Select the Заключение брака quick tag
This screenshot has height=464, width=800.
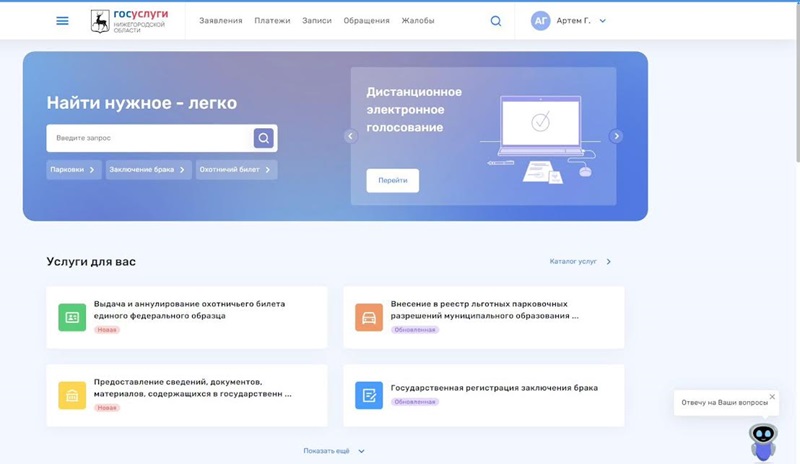coord(147,170)
